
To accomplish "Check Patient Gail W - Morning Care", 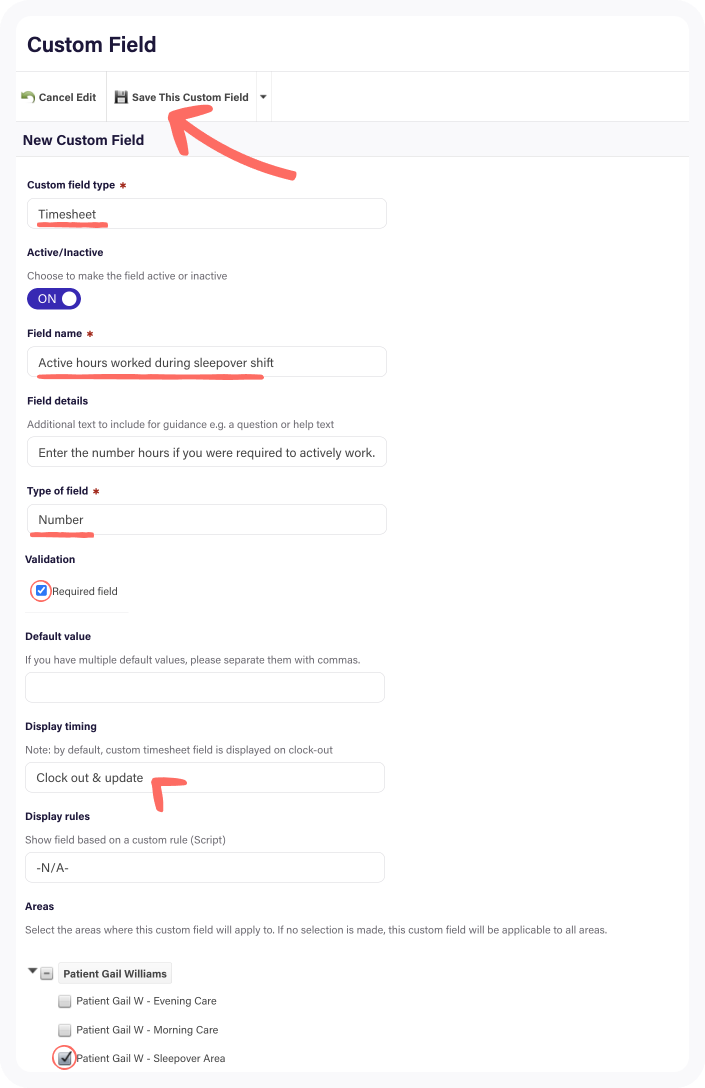I will coord(65,1030).
